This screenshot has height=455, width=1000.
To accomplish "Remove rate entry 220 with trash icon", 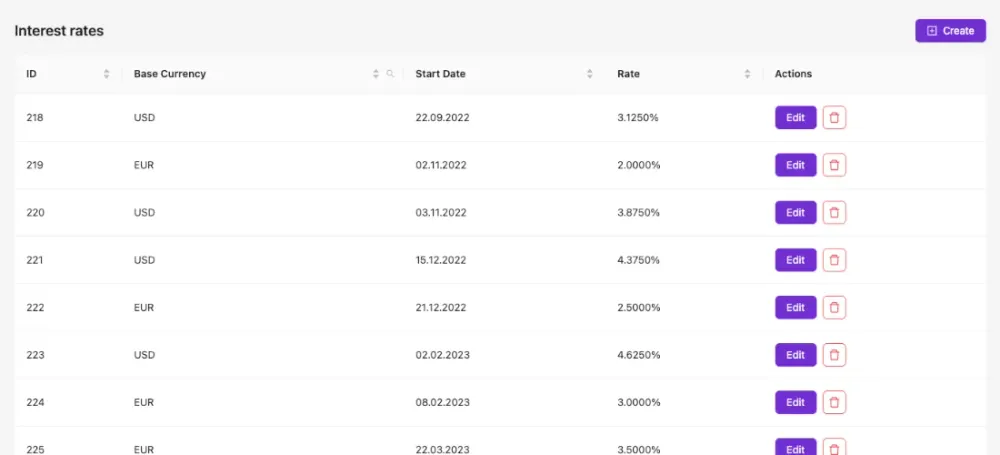I will [834, 213].
